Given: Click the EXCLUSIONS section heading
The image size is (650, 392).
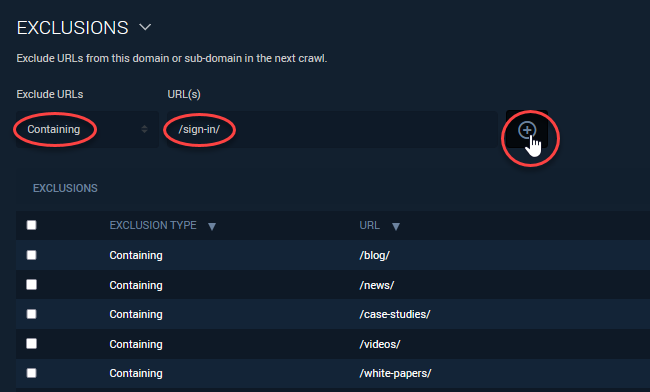Looking at the screenshot, I should click(x=73, y=28).
